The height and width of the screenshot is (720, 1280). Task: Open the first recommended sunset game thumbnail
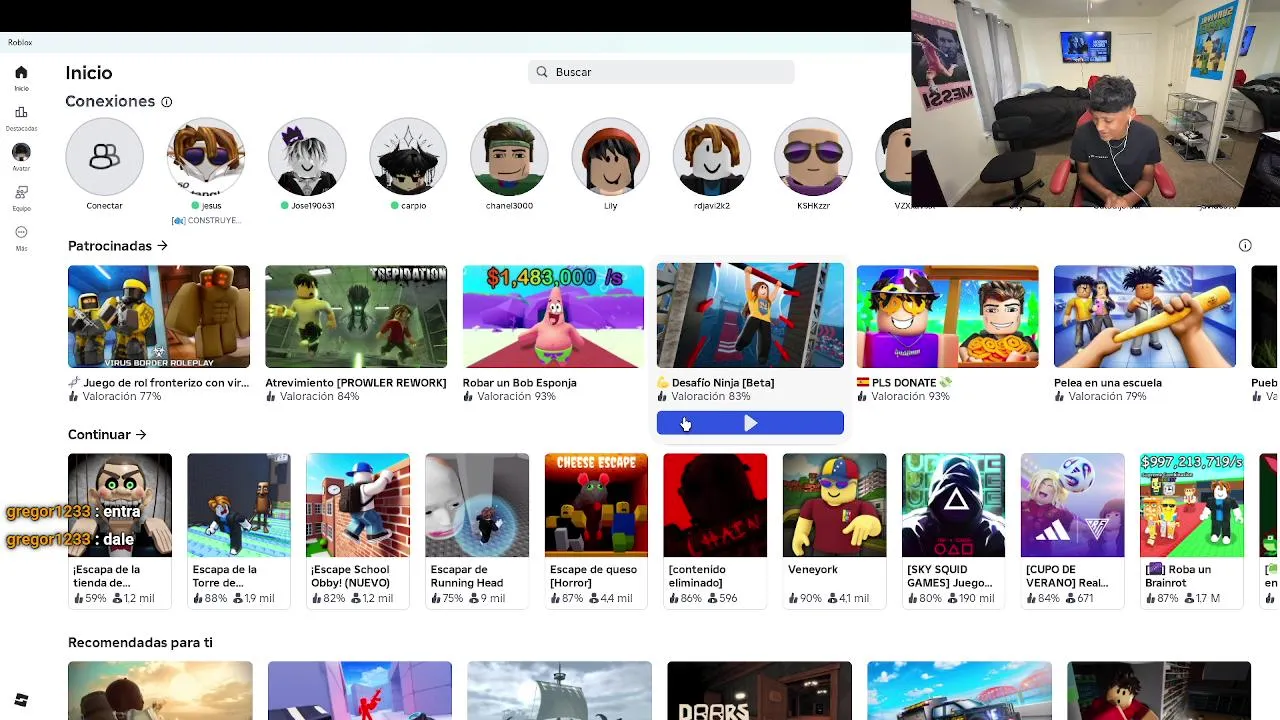click(160, 691)
